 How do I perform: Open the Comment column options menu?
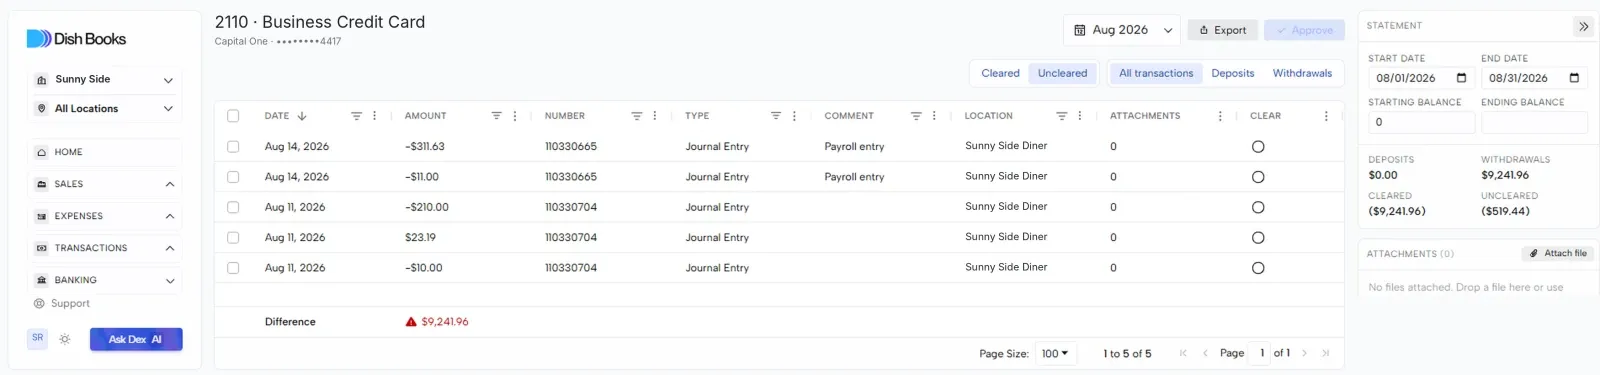pos(934,116)
